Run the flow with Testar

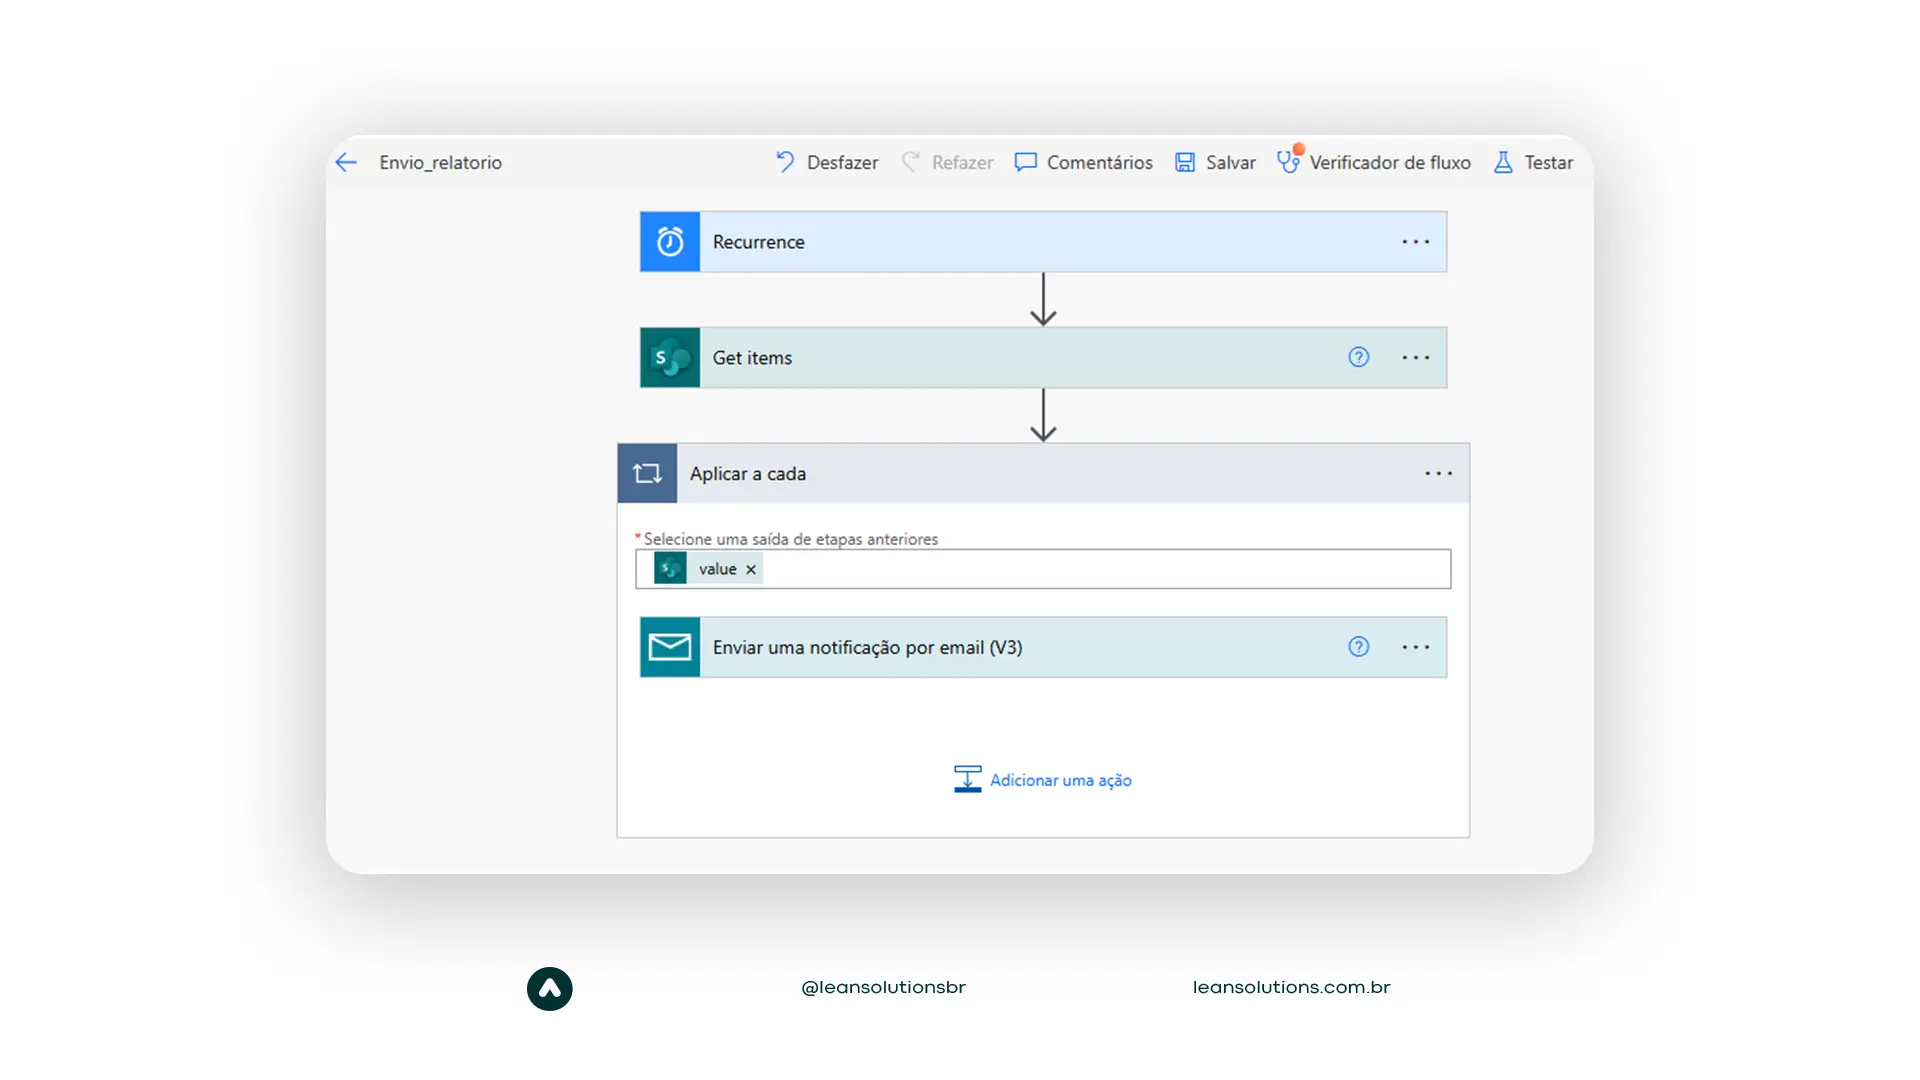(1533, 162)
